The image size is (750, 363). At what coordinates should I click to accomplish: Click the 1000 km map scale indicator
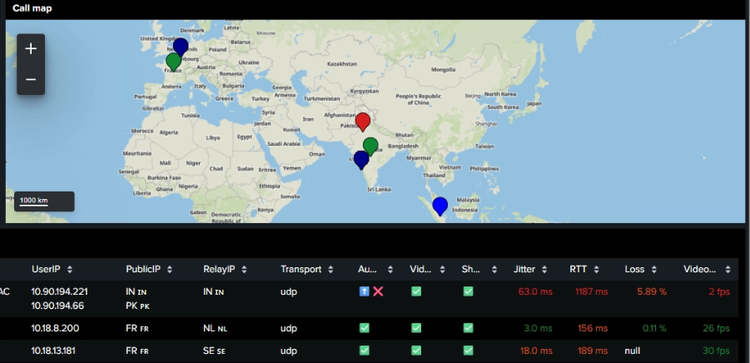44,201
